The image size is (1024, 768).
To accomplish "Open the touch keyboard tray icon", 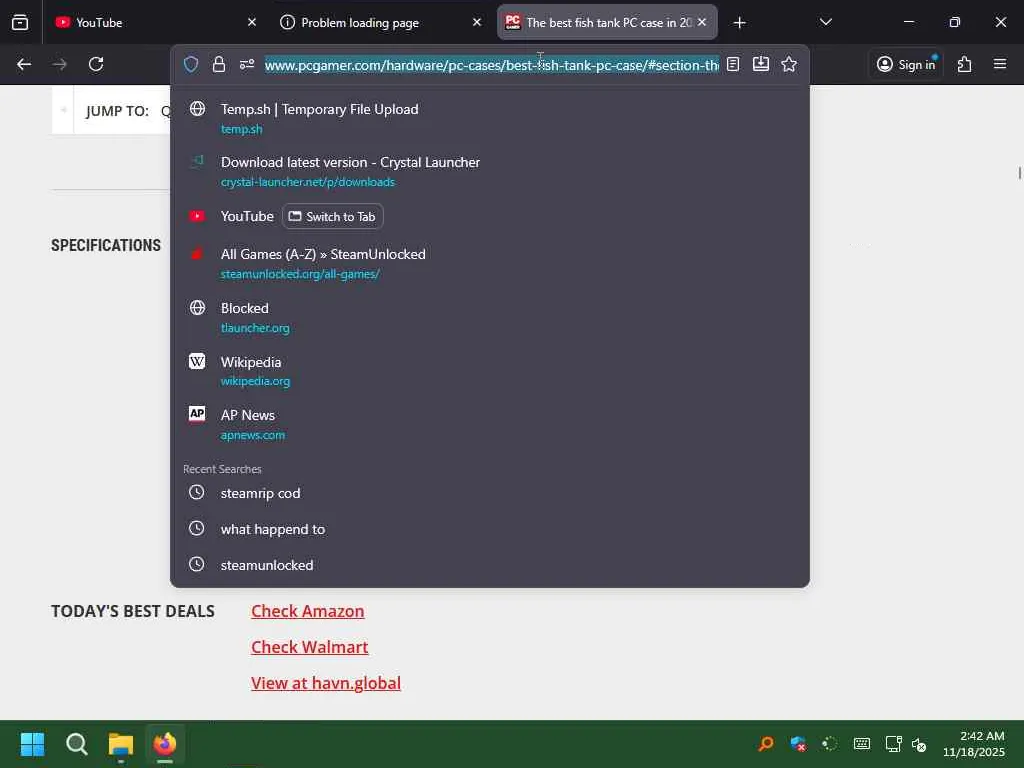I will [x=862, y=744].
